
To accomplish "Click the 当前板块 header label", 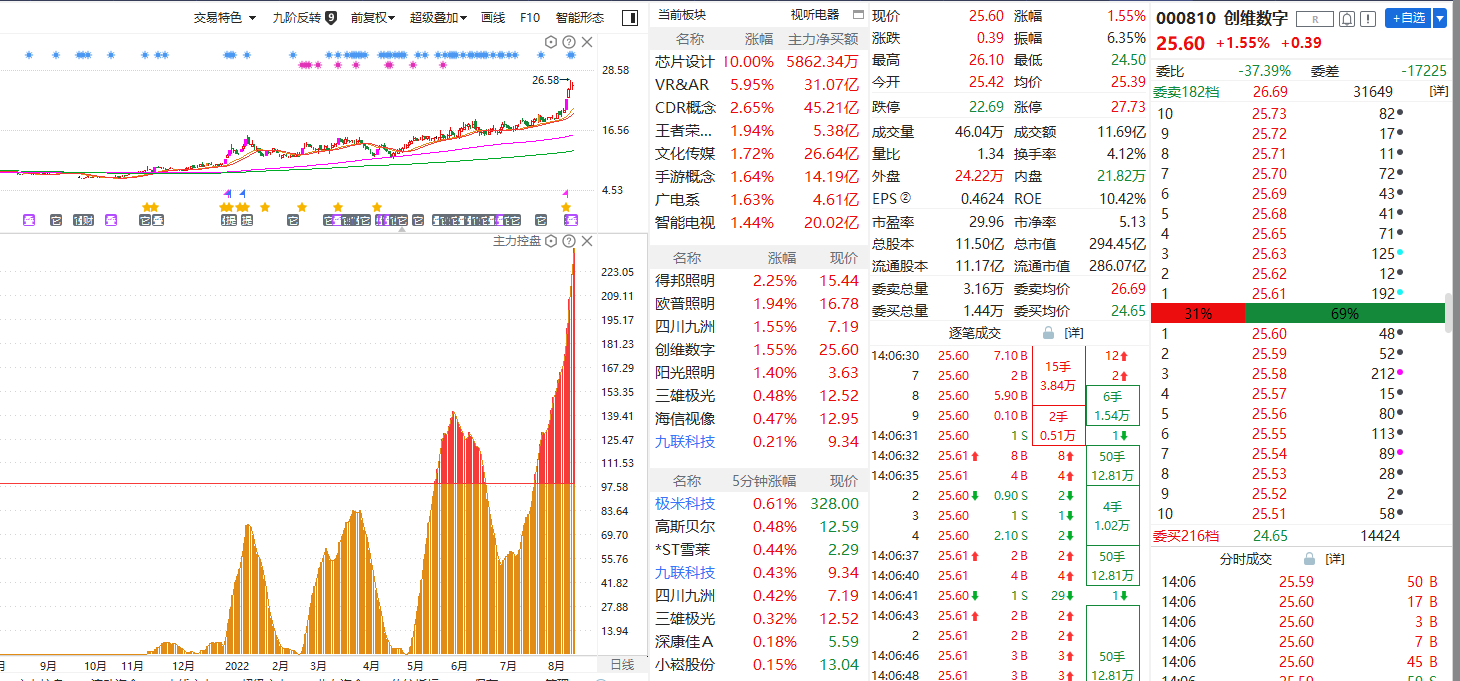I will (681, 15).
